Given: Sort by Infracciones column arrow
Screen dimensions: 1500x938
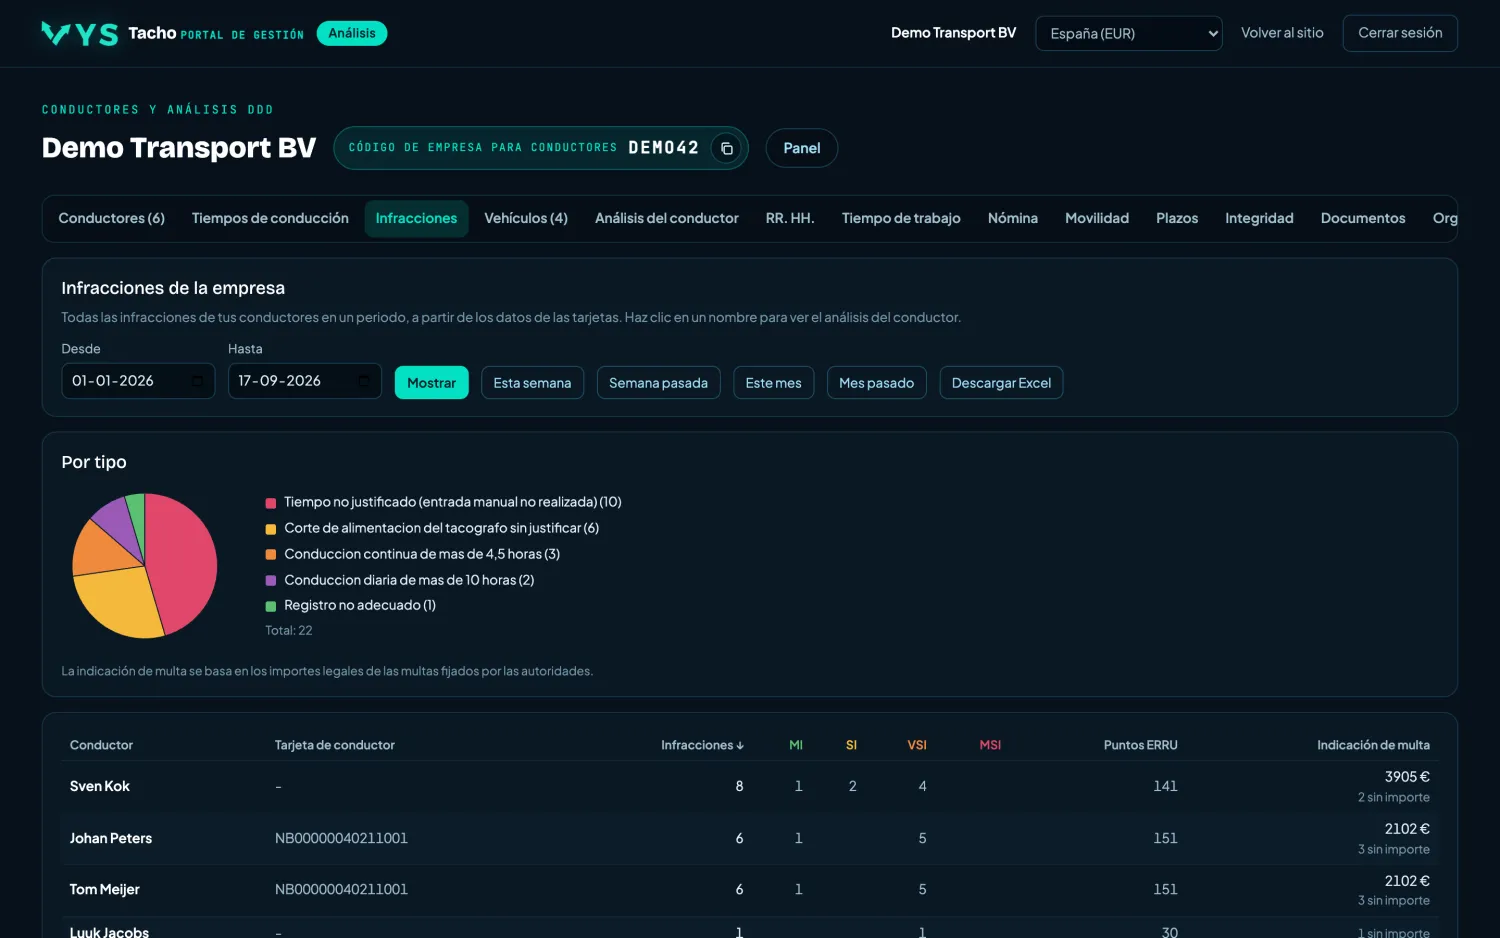Looking at the screenshot, I should click(740, 745).
